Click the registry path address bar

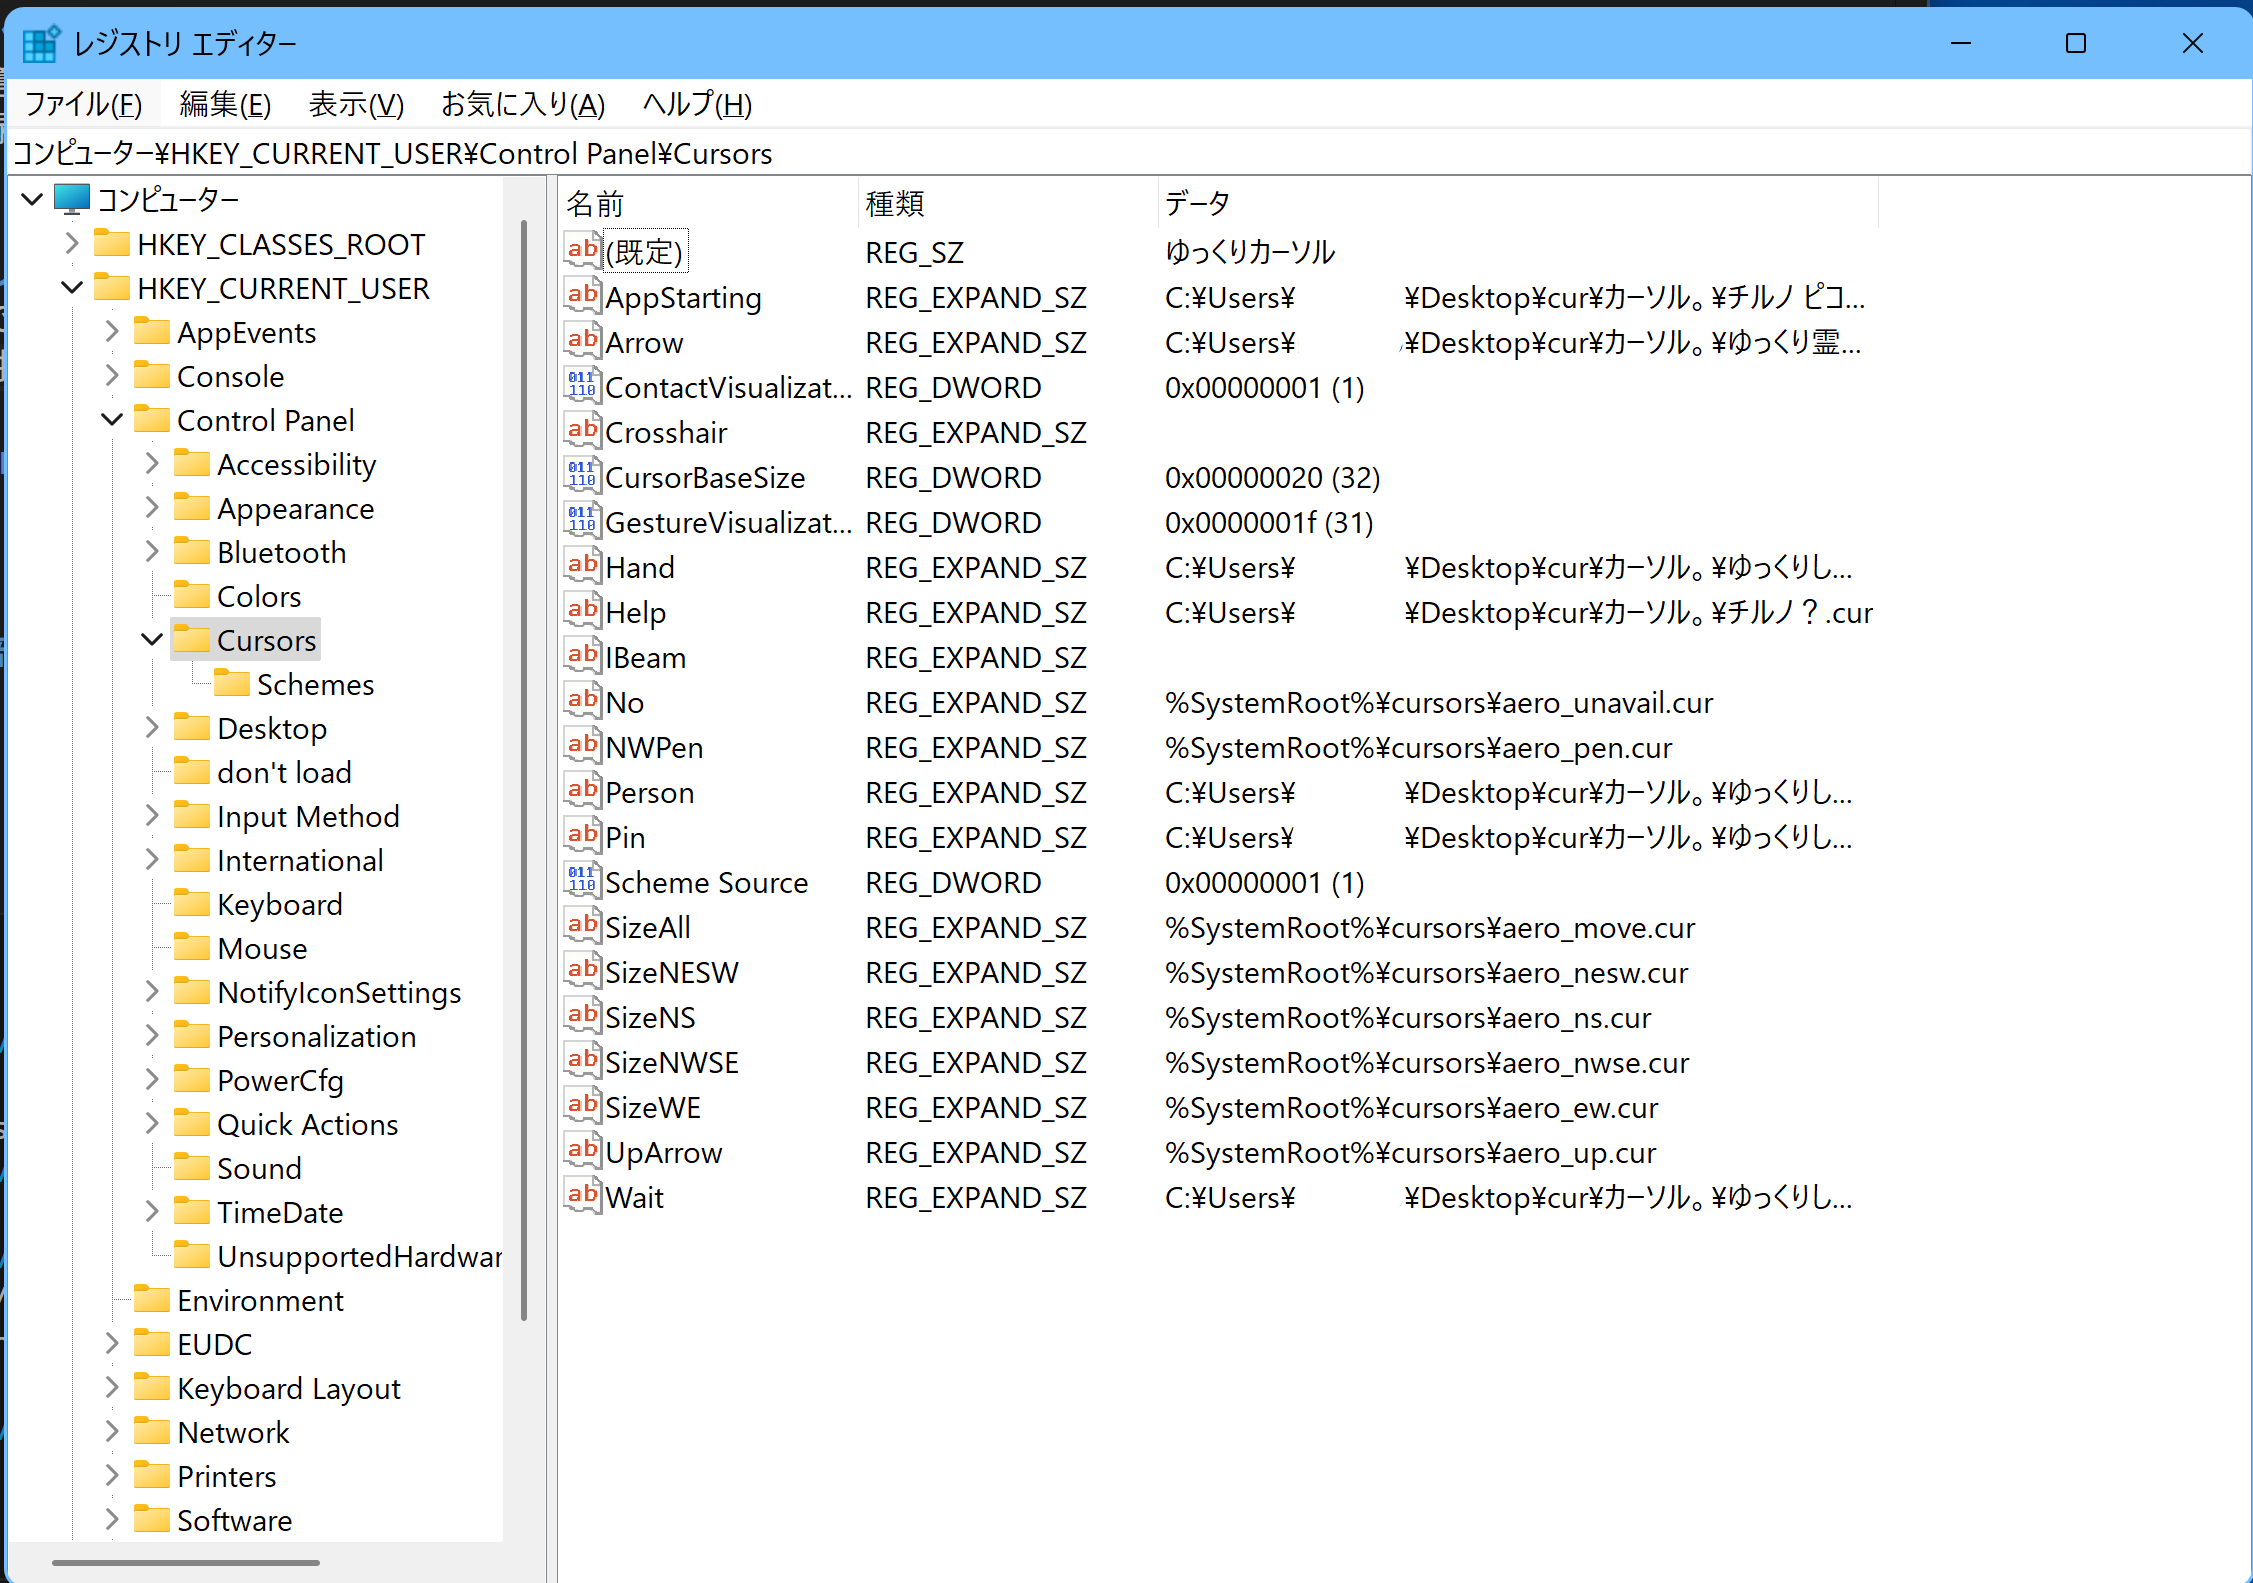point(1128,153)
